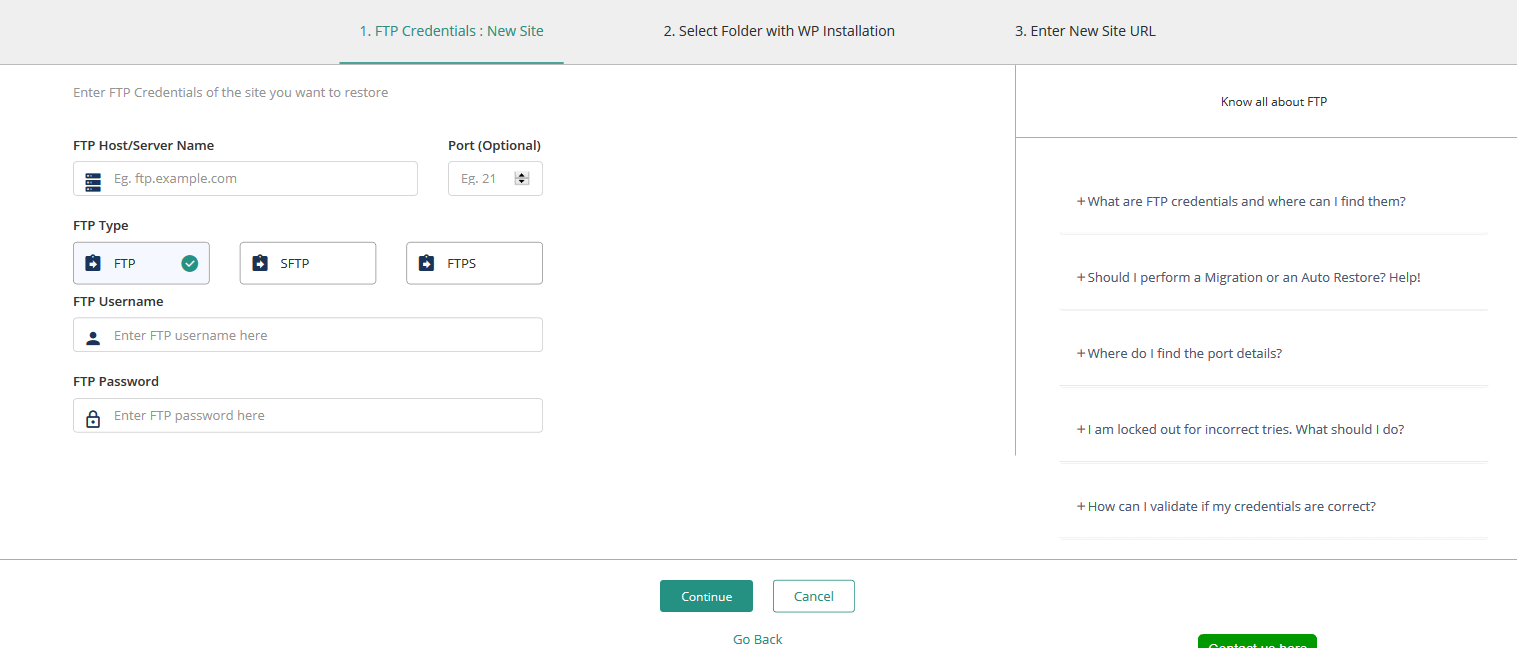Click the Go Back link
The width and height of the screenshot is (1517, 648).
pos(757,639)
